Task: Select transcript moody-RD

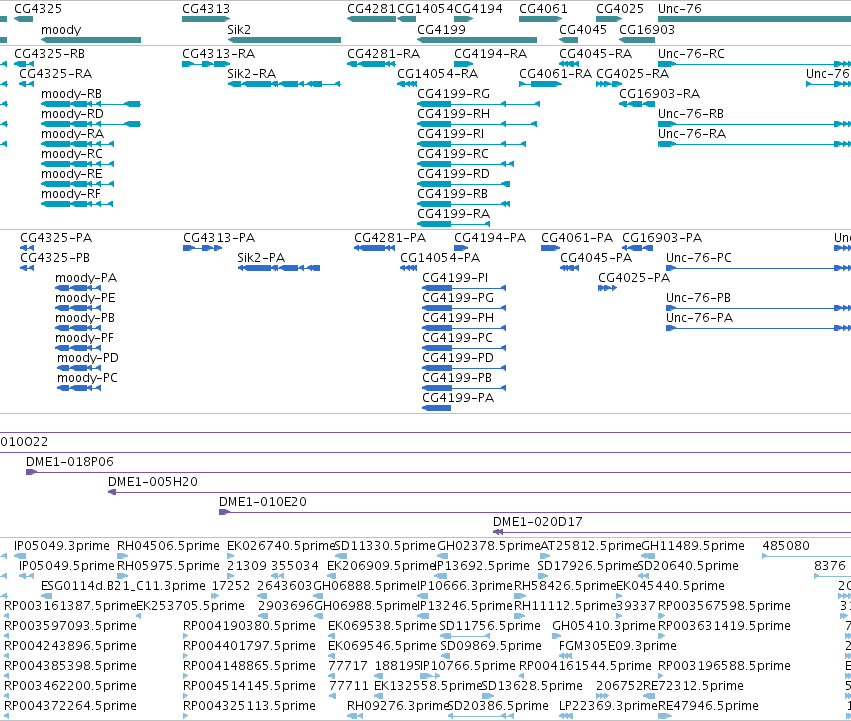Action: [91, 124]
